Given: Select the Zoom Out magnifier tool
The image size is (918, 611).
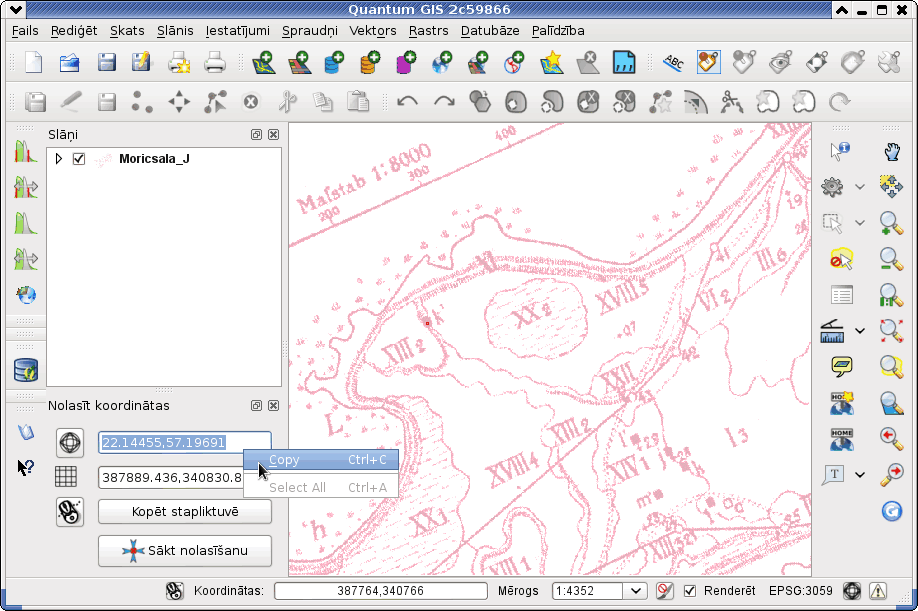Looking at the screenshot, I should [891, 259].
